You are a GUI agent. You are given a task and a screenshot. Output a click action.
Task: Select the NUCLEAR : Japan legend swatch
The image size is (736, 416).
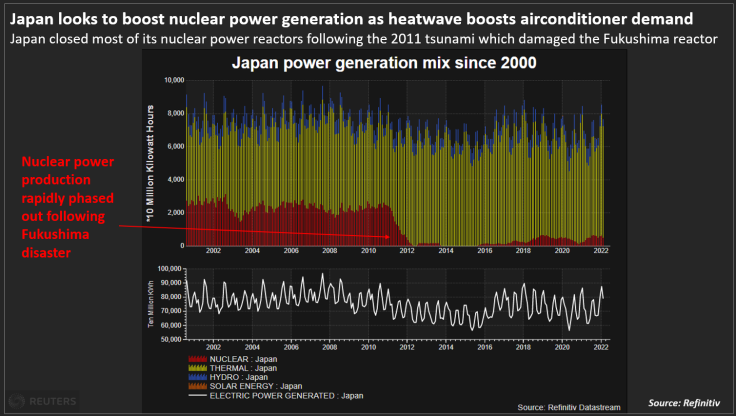point(198,359)
